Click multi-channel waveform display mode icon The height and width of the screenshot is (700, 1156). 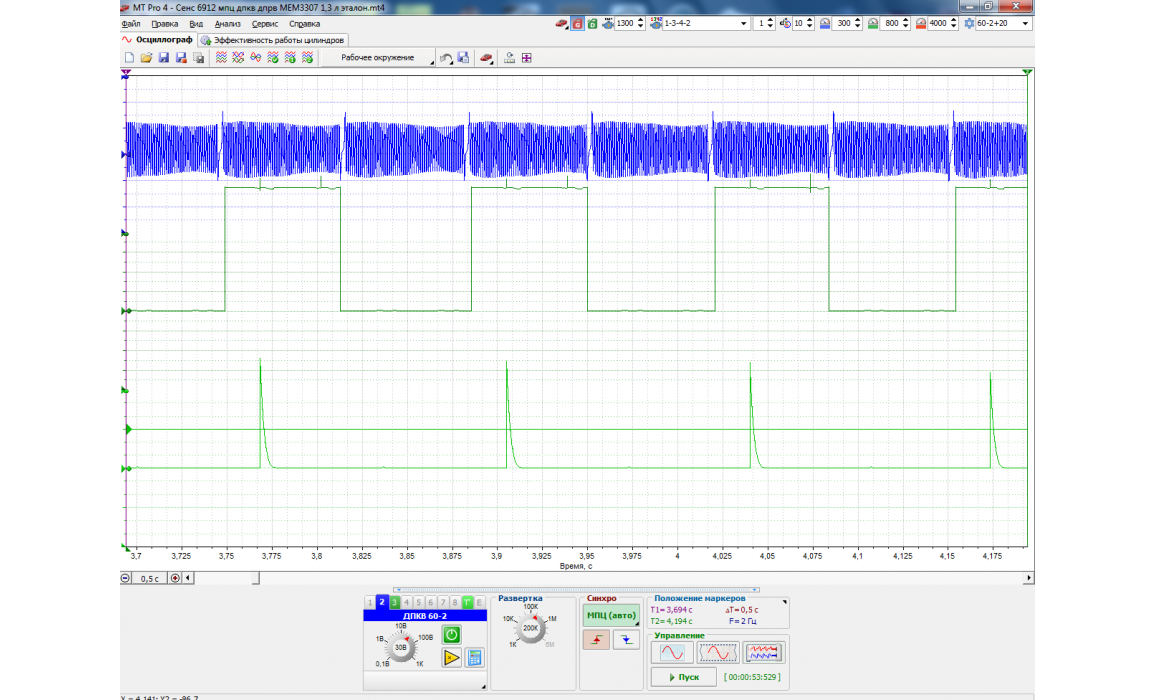point(764,653)
